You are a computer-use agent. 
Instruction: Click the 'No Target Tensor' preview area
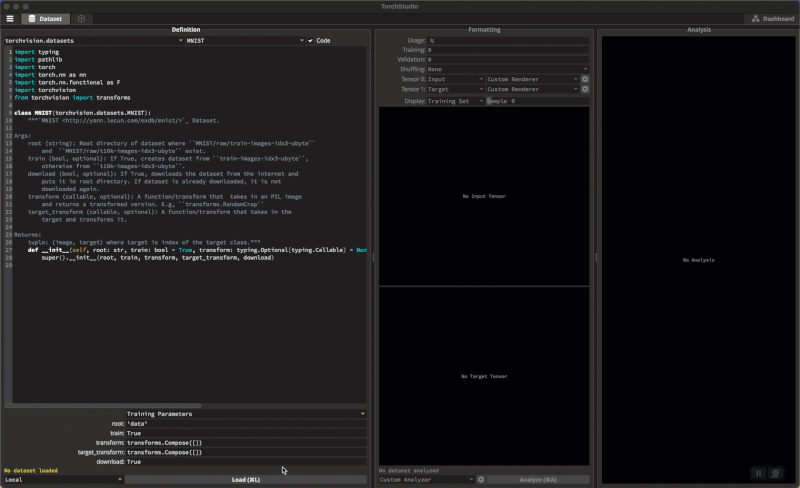[x=484, y=376]
